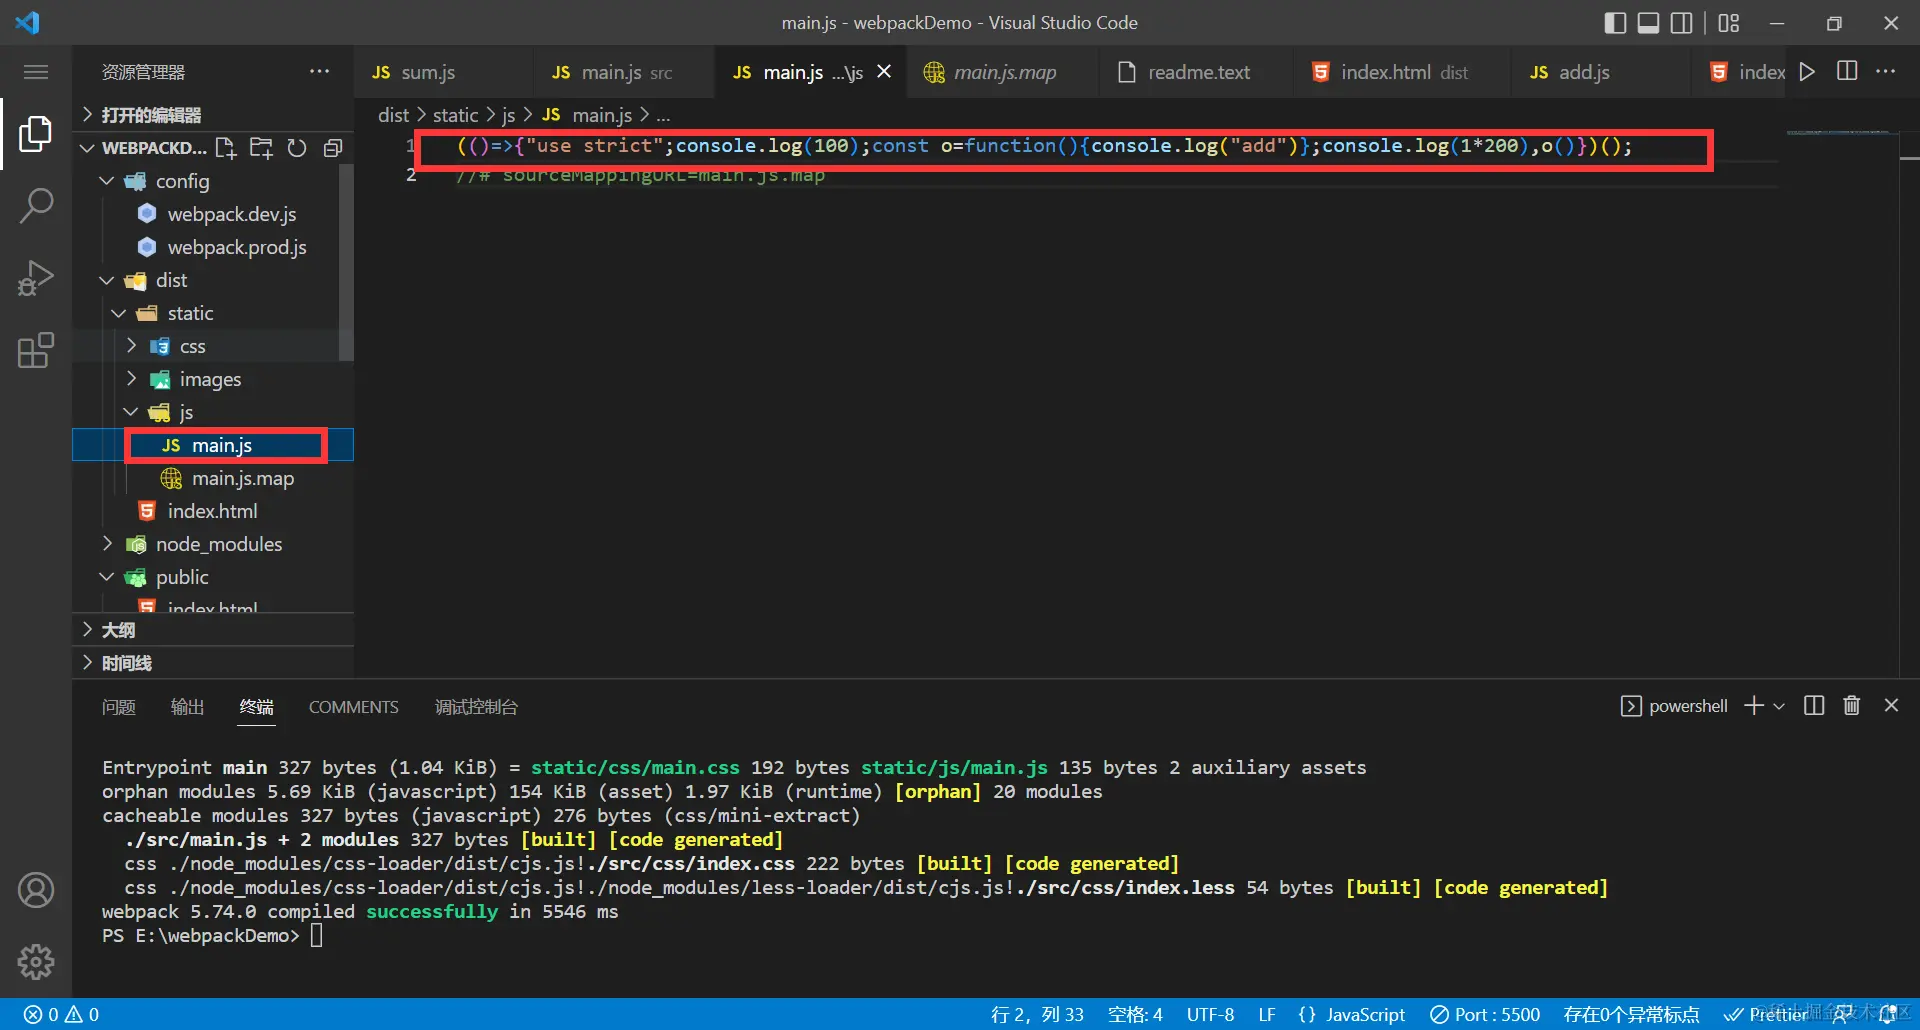Change language mode from JavaScript
1920x1030 pixels.
(1366, 1014)
